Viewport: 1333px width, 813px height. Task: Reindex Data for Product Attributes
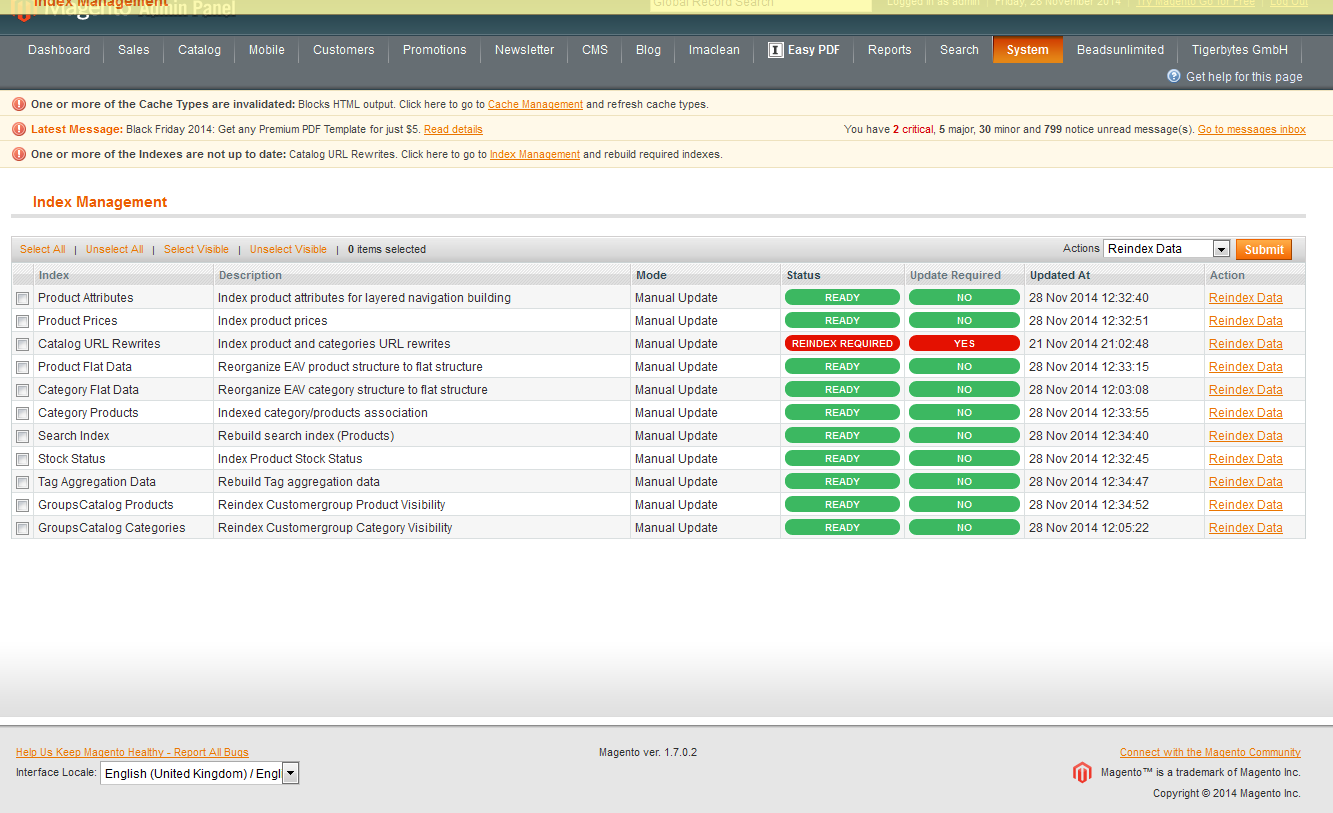(1245, 298)
